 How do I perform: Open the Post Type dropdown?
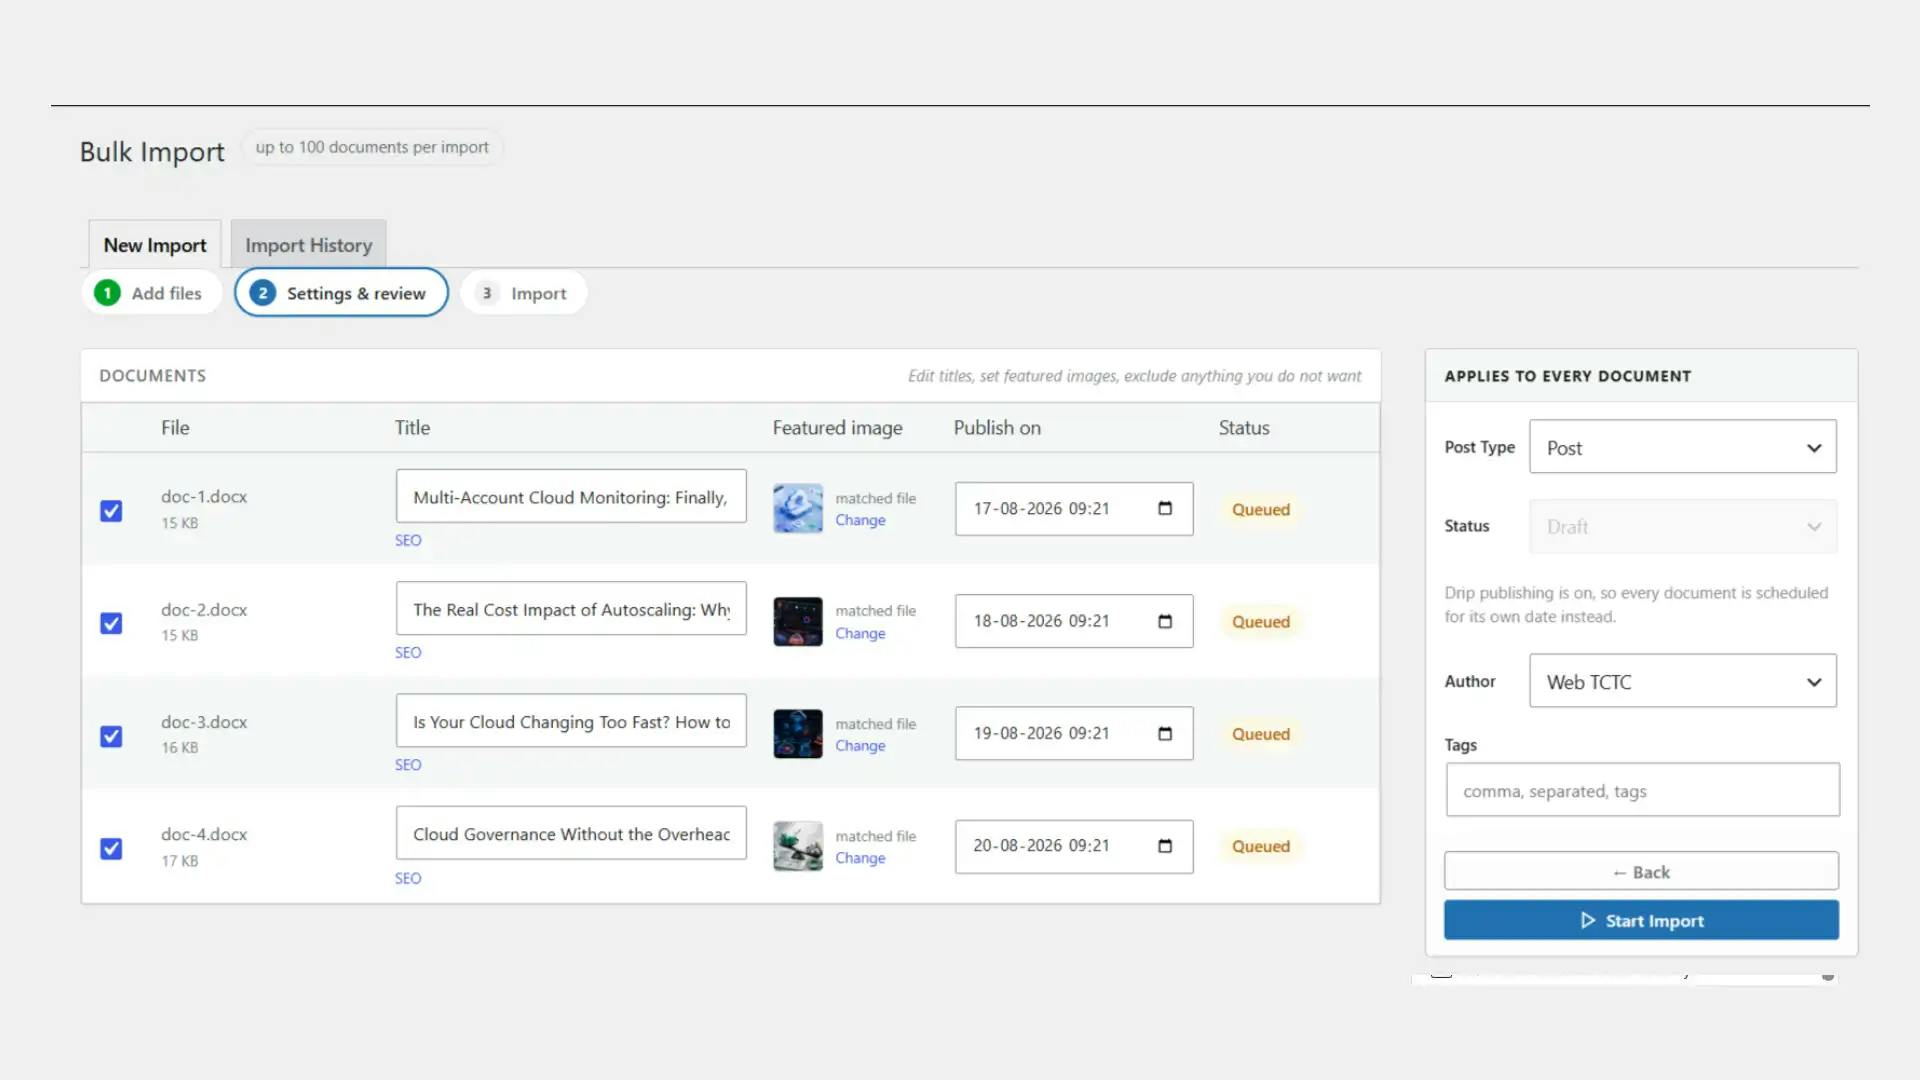click(1683, 447)
